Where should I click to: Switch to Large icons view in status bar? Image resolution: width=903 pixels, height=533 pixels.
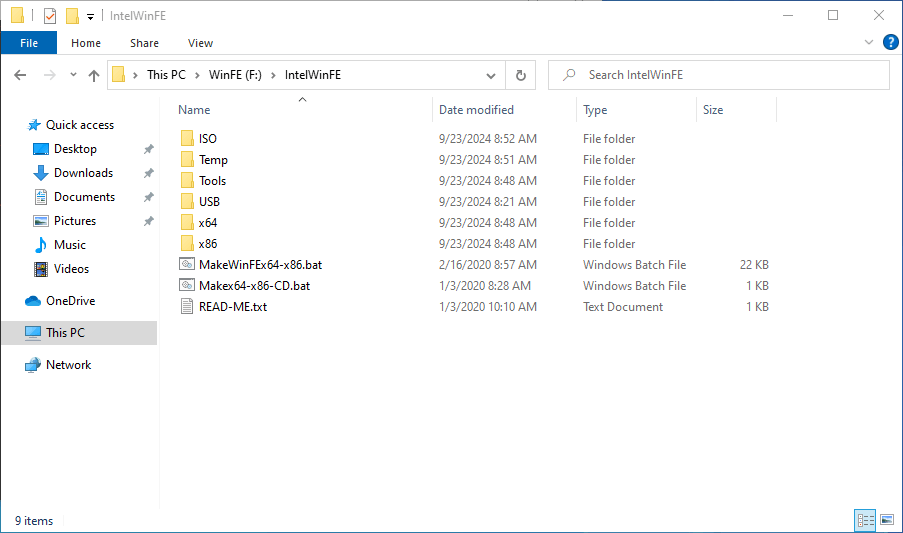click(887, 520)
